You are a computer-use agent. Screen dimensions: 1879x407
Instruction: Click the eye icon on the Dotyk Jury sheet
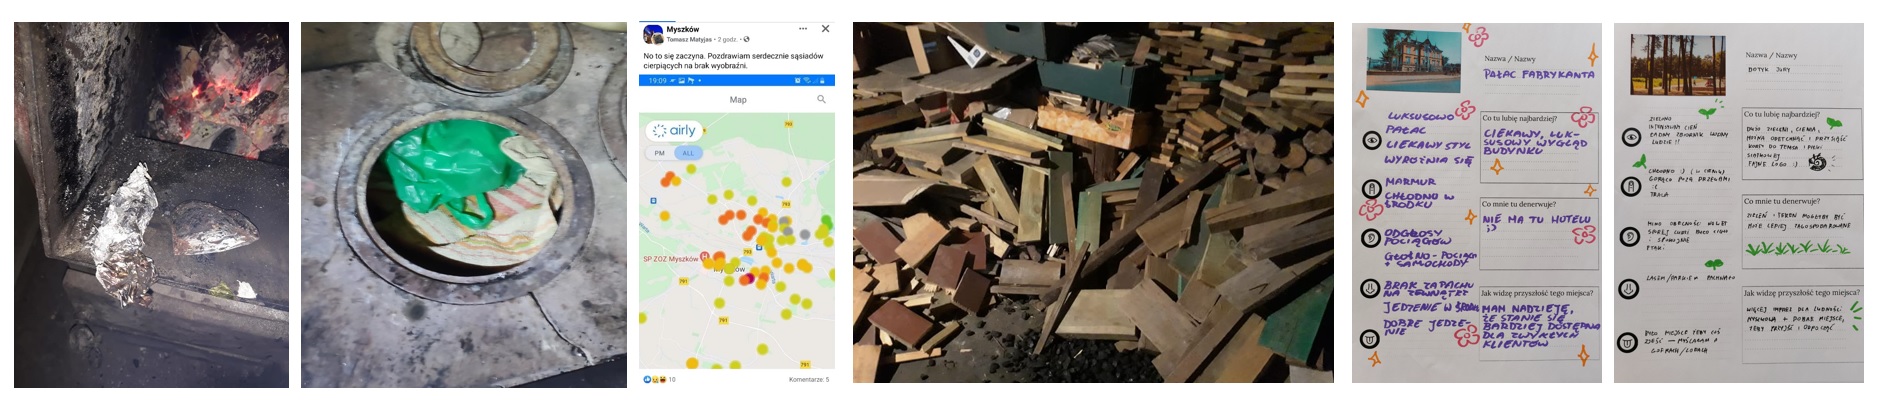[1630, 136]
